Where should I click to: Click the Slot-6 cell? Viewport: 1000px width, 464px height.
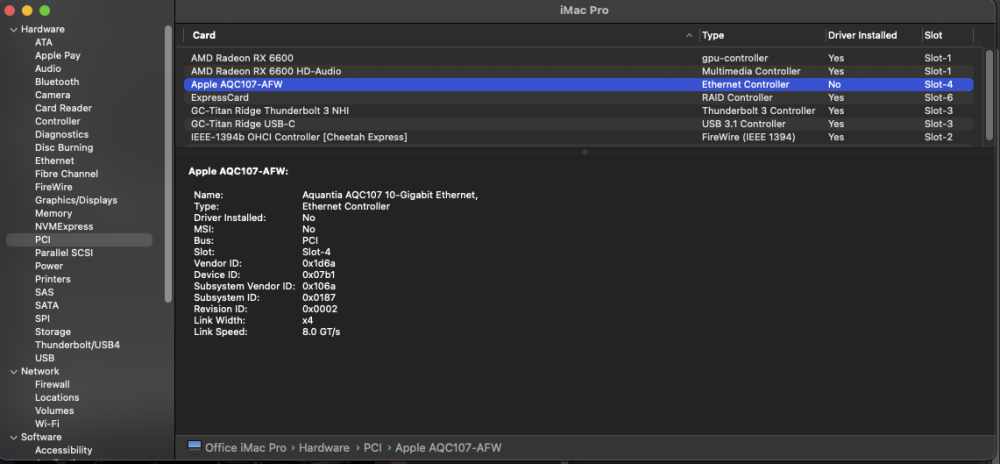[x=939, y=98]
